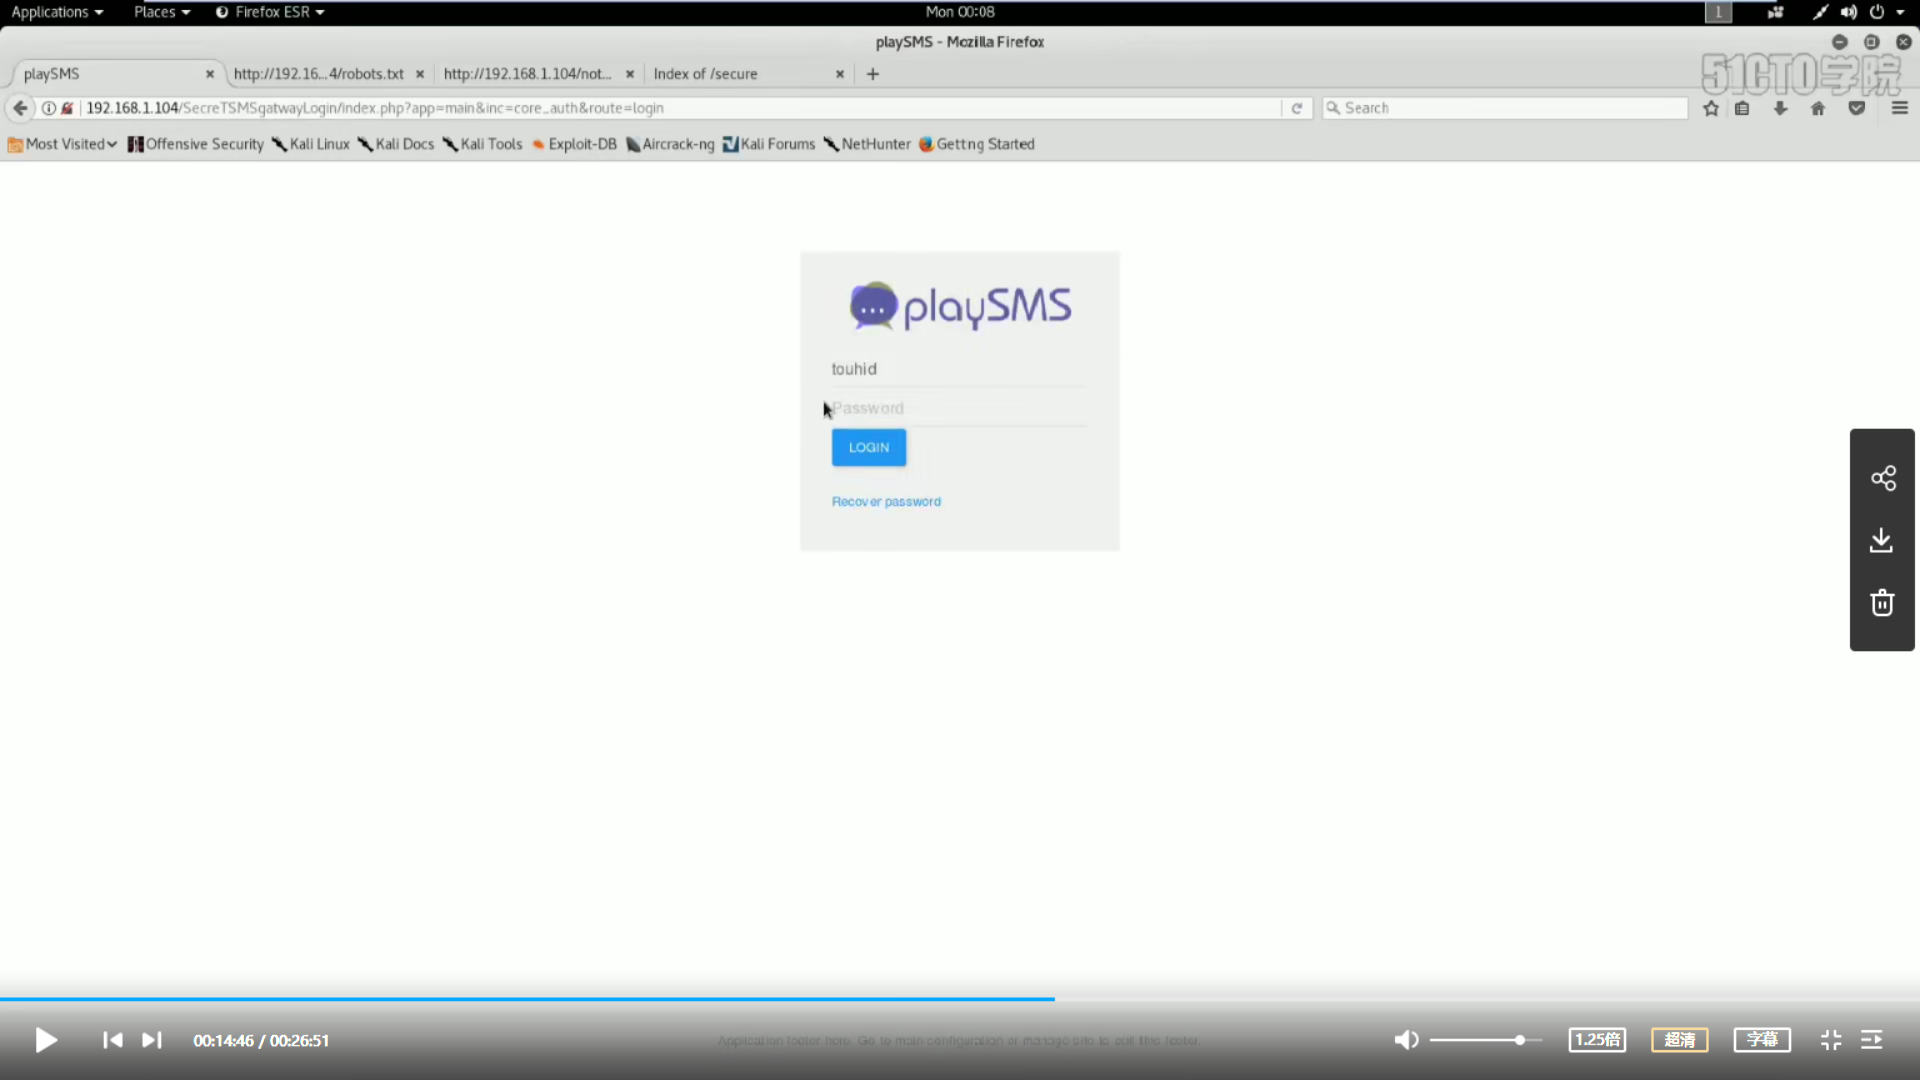Exit fullscreen mode in player

coord(1831,1040)
